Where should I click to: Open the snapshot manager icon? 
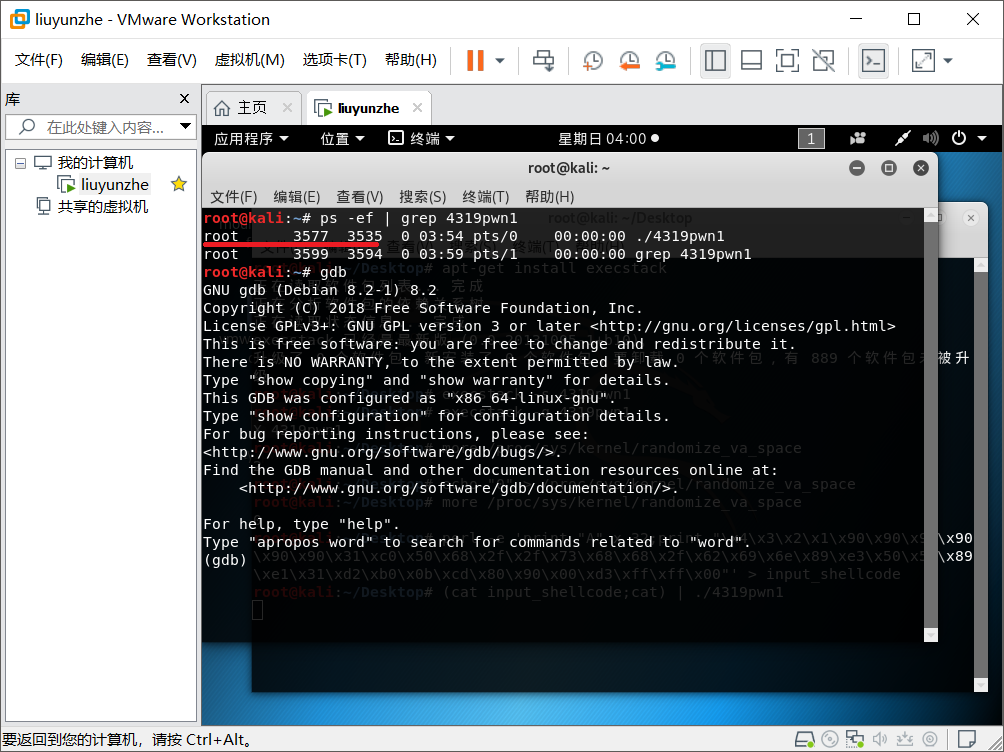click(x=666, y=61)
